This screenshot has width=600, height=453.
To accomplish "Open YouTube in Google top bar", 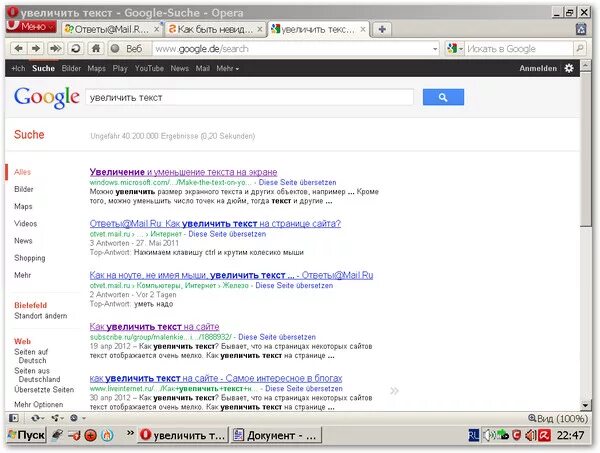I will (149, 68).
